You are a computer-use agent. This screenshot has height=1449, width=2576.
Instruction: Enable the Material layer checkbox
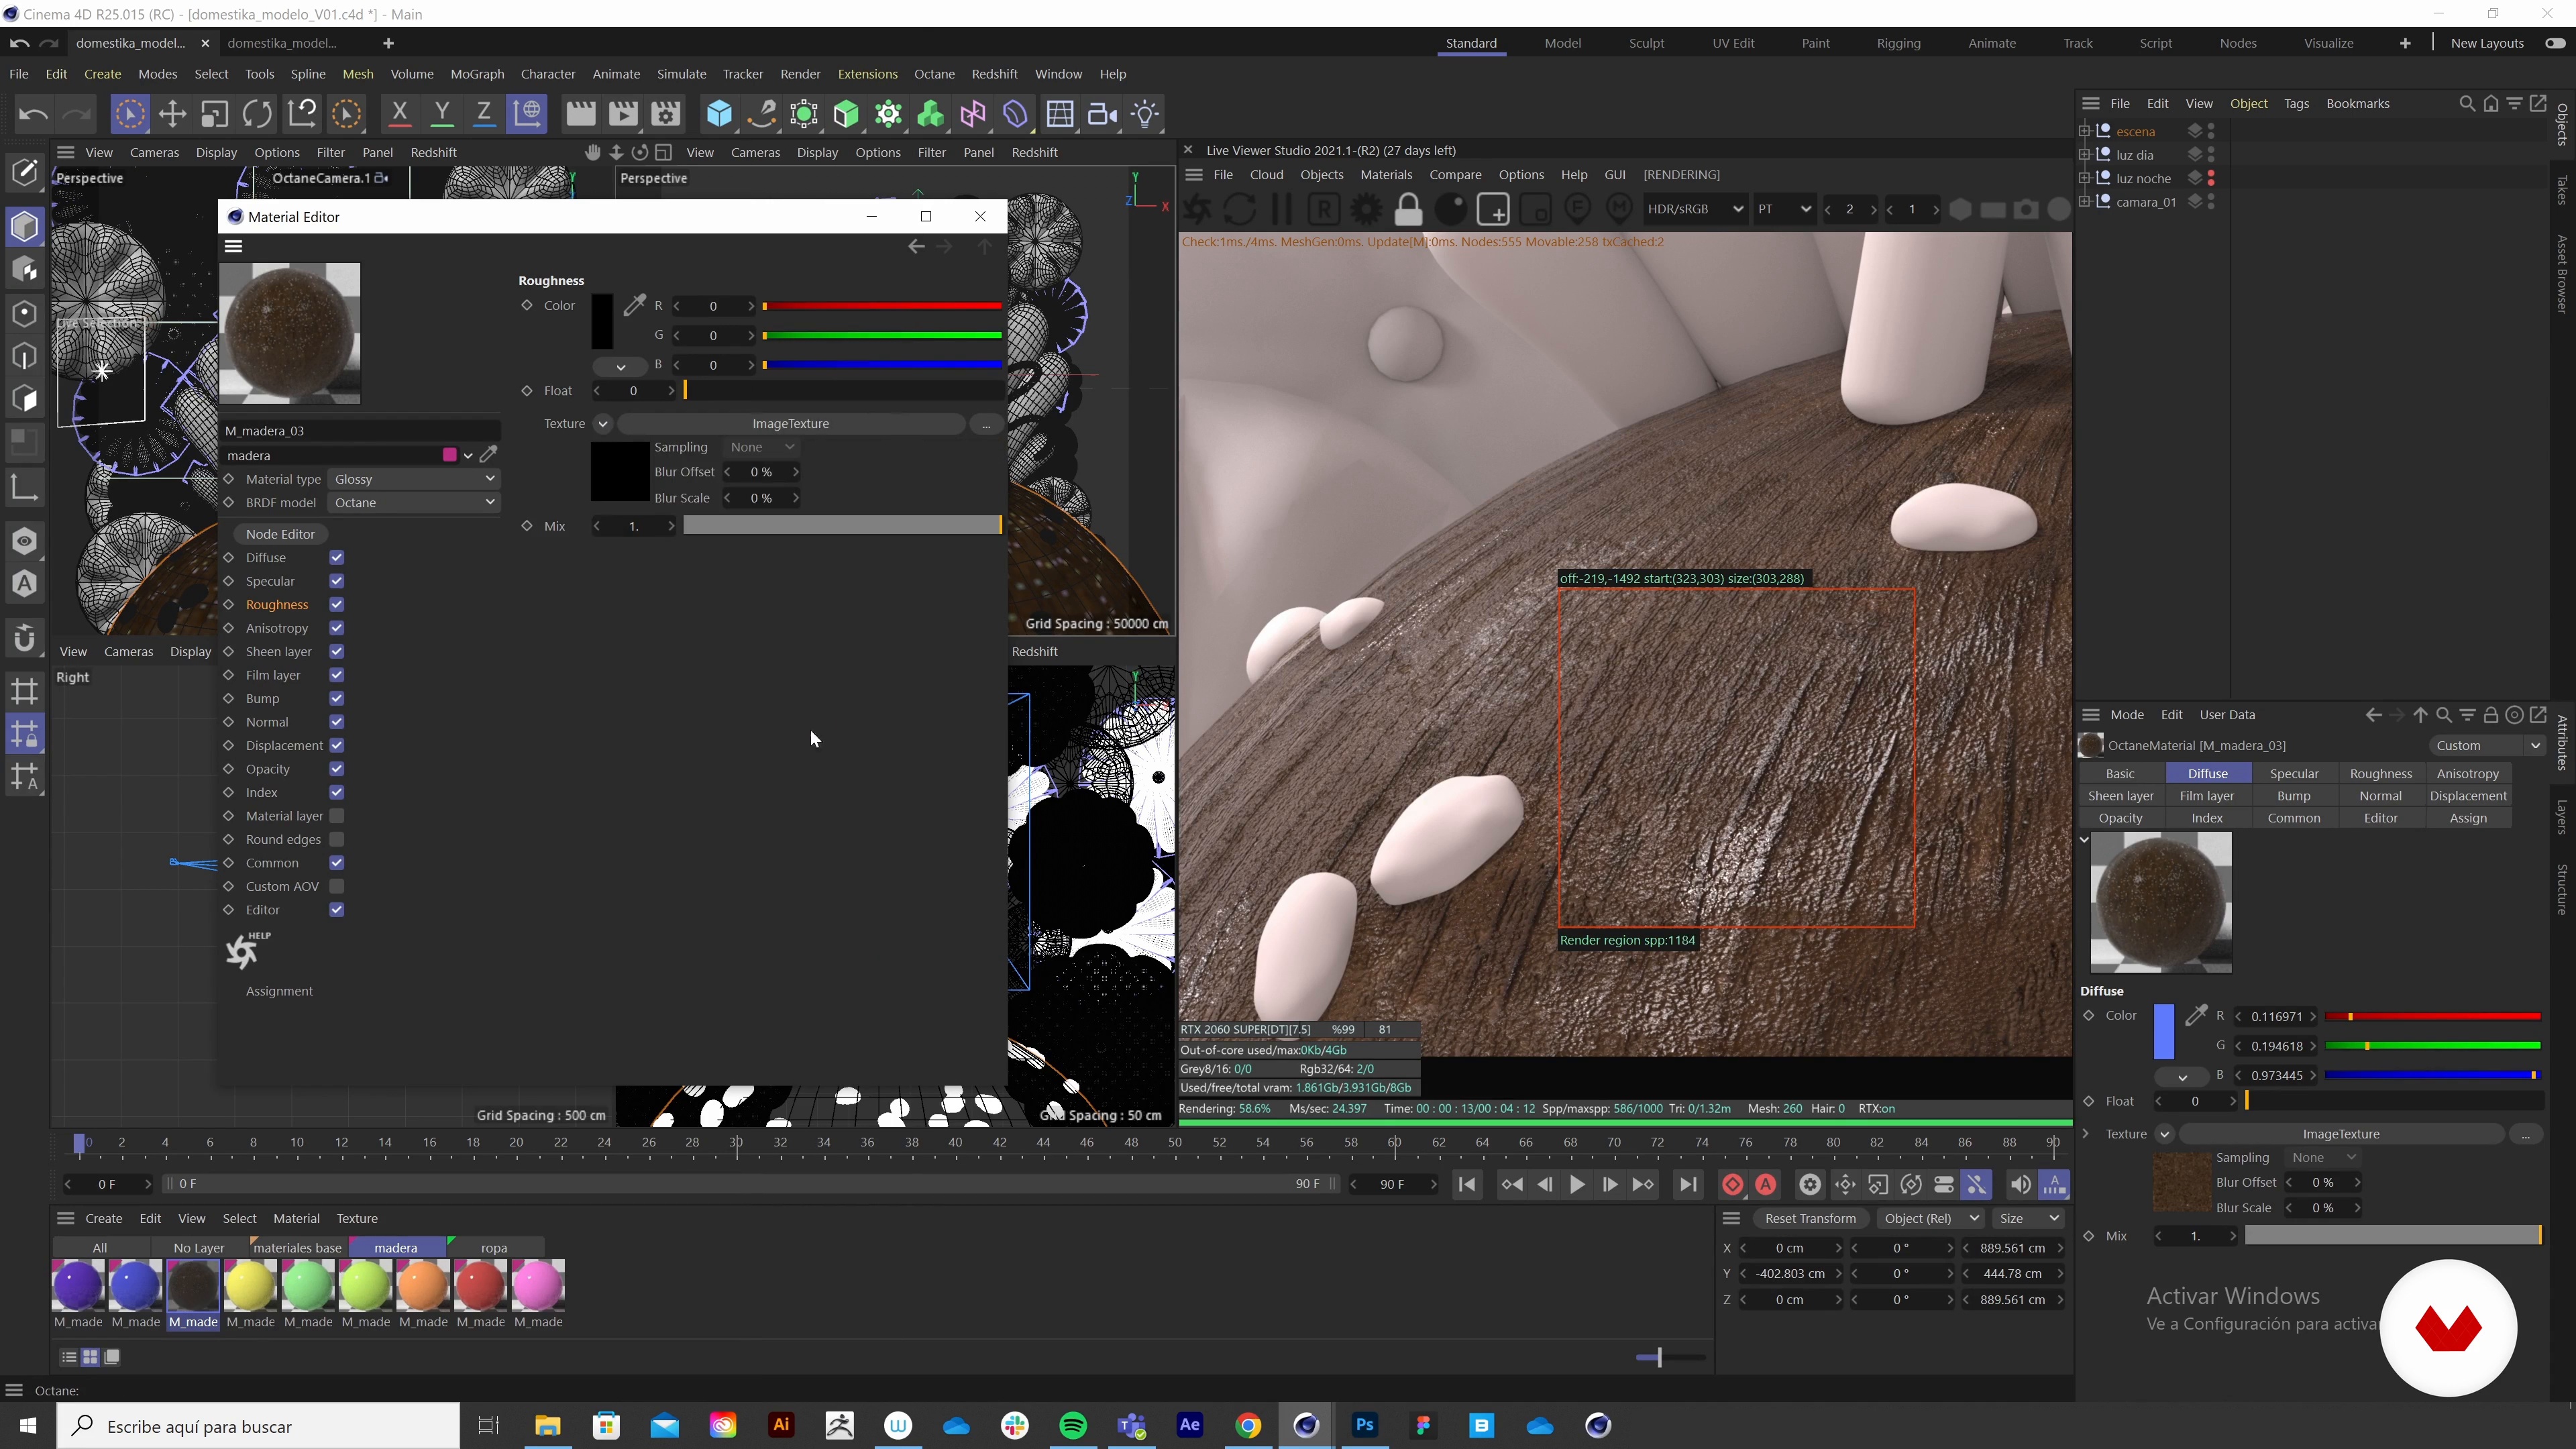point(336,816)
